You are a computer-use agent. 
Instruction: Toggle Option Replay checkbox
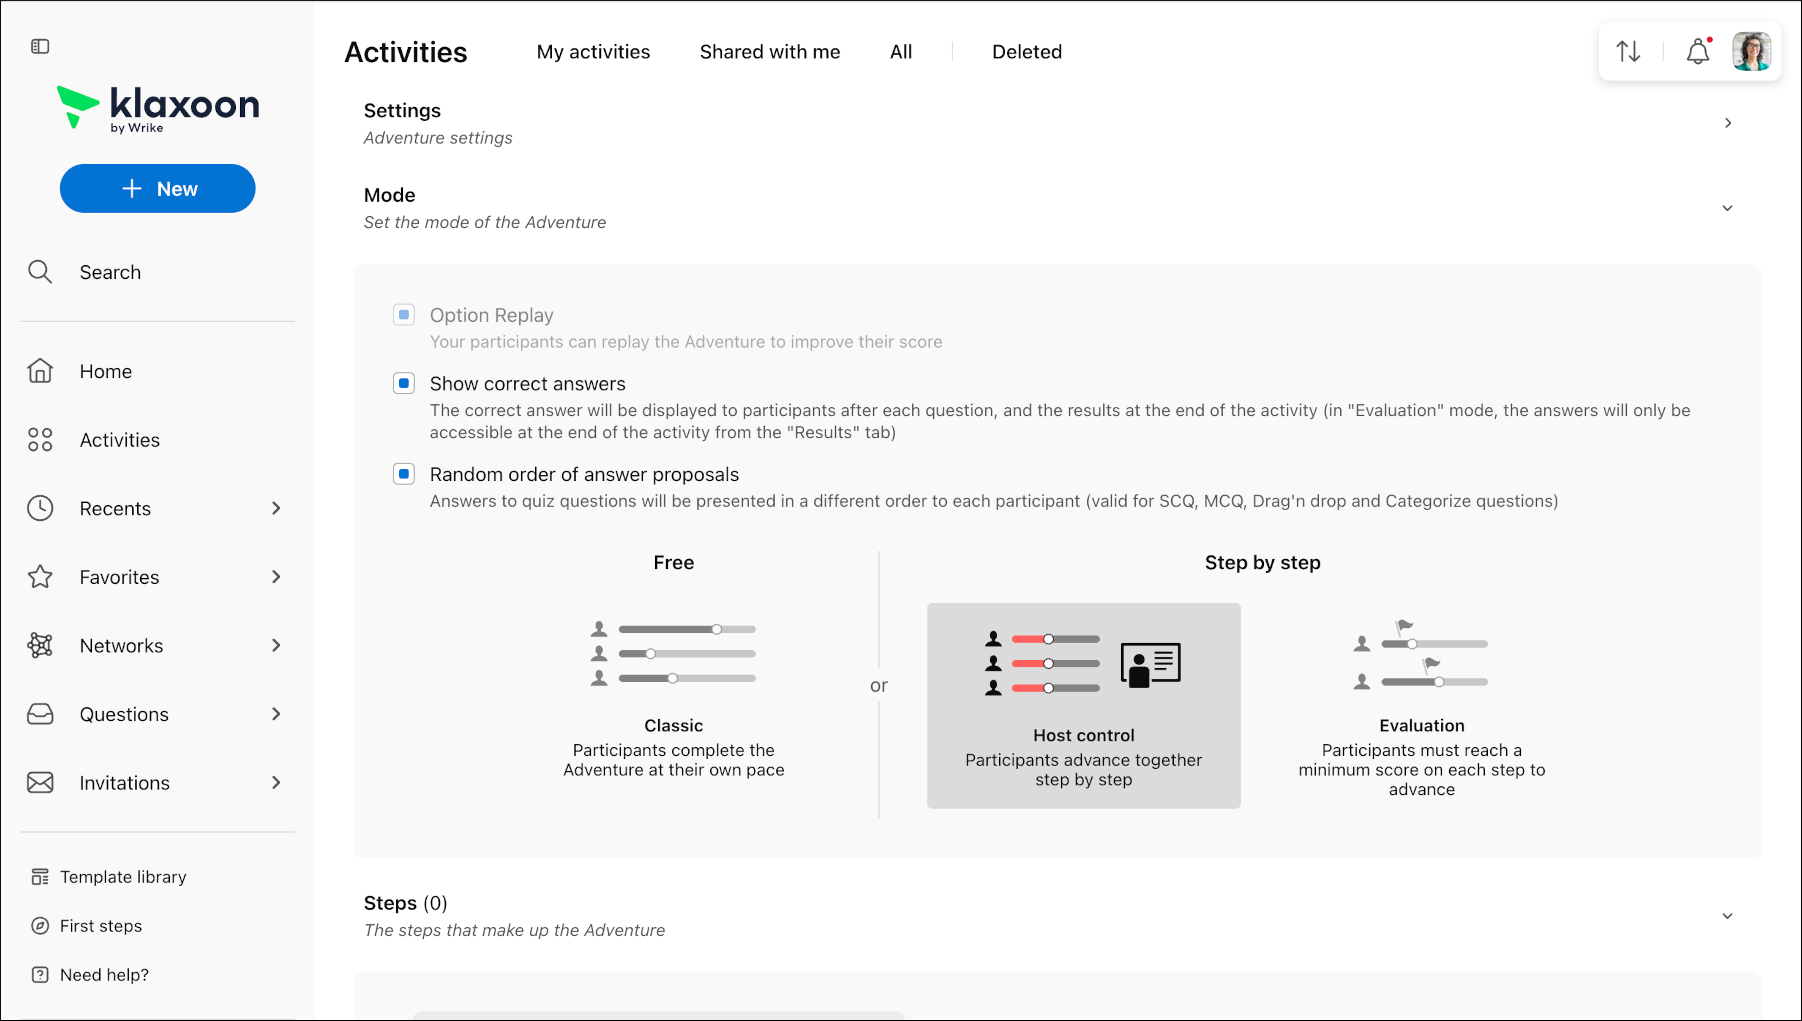tap(404, 315)
